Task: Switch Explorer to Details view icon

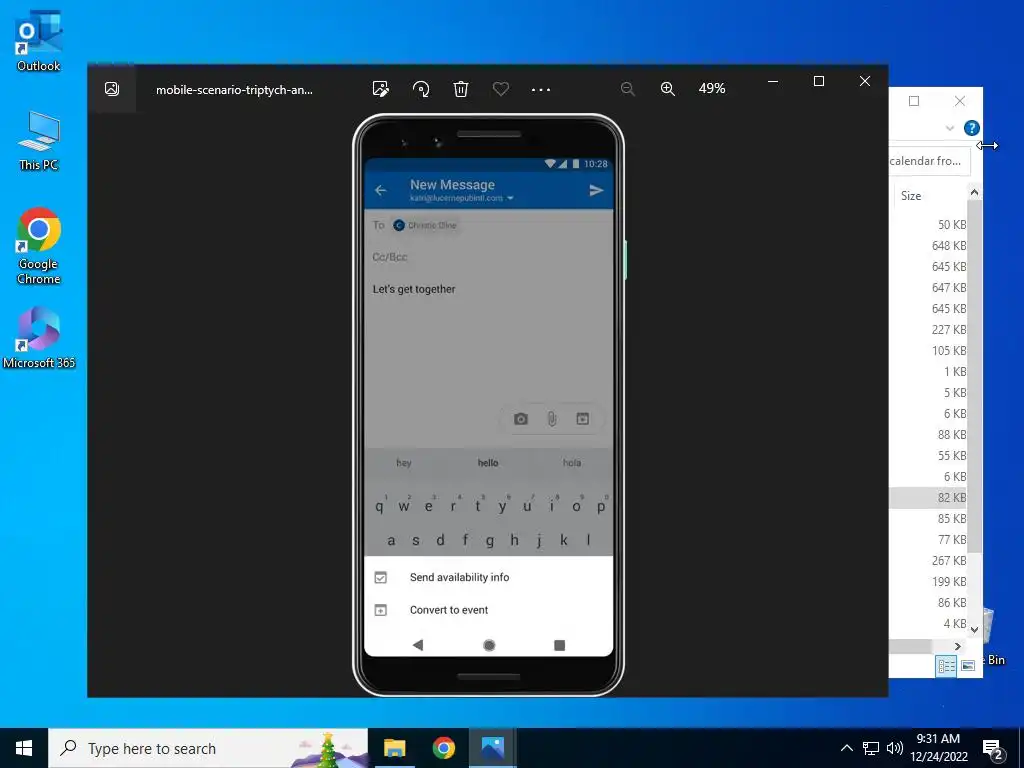Action: pos(946,666)
